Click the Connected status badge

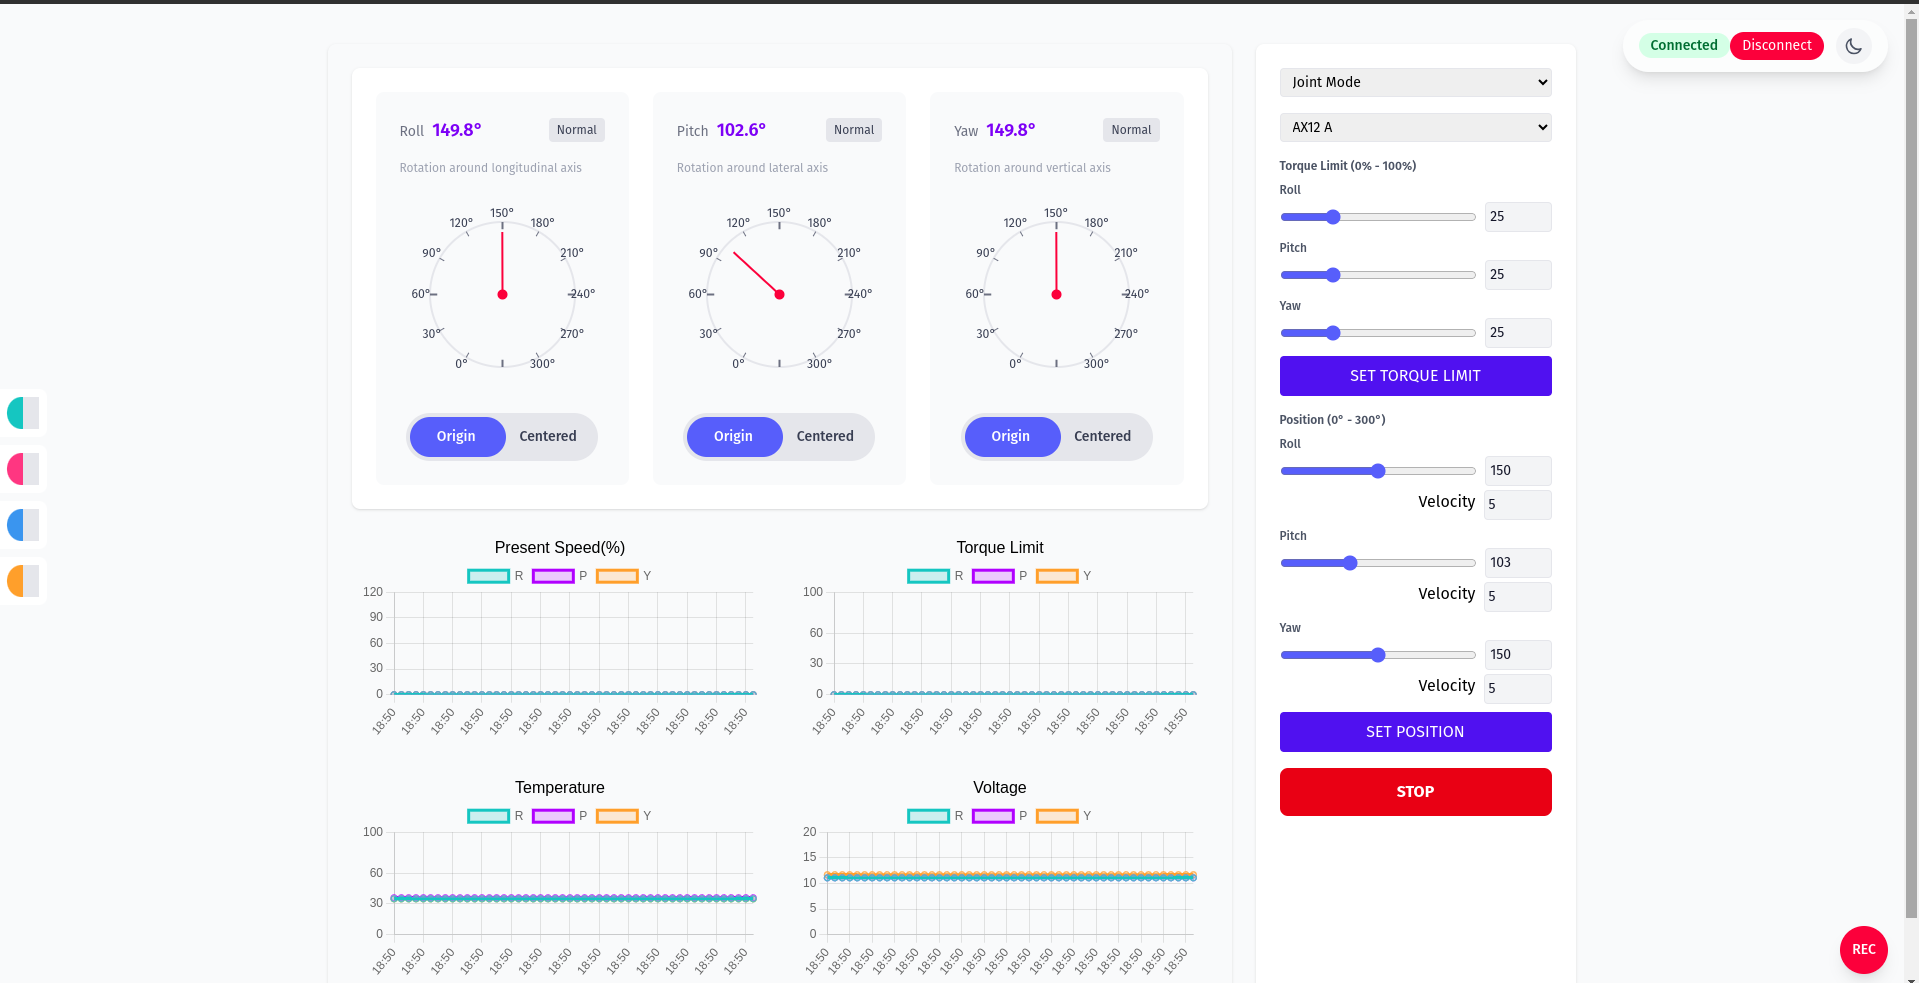click(1682, 45)
